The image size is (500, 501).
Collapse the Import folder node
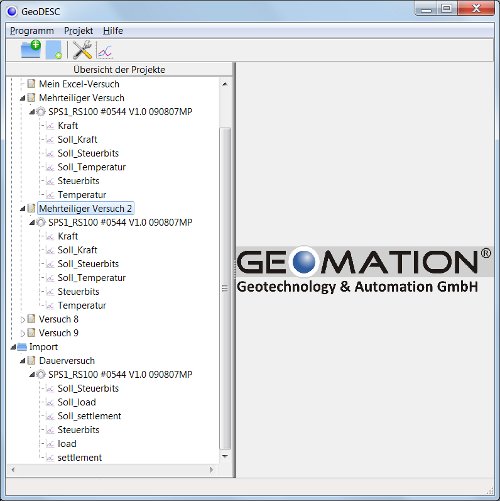13,347
